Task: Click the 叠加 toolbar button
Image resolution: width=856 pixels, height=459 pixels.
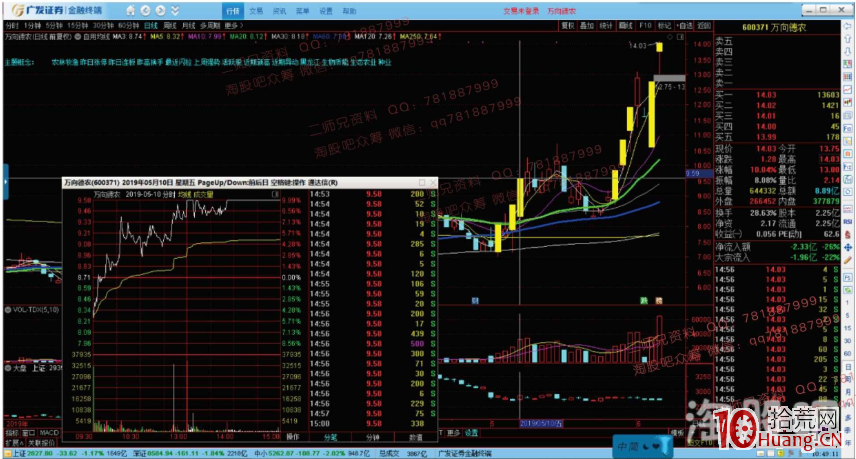Action: point(587,26)
